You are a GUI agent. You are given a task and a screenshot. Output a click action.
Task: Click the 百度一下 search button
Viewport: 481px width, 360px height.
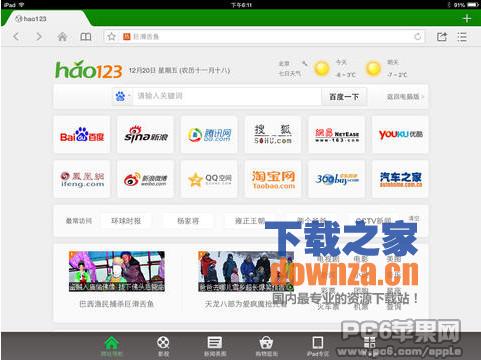point(344,97)
